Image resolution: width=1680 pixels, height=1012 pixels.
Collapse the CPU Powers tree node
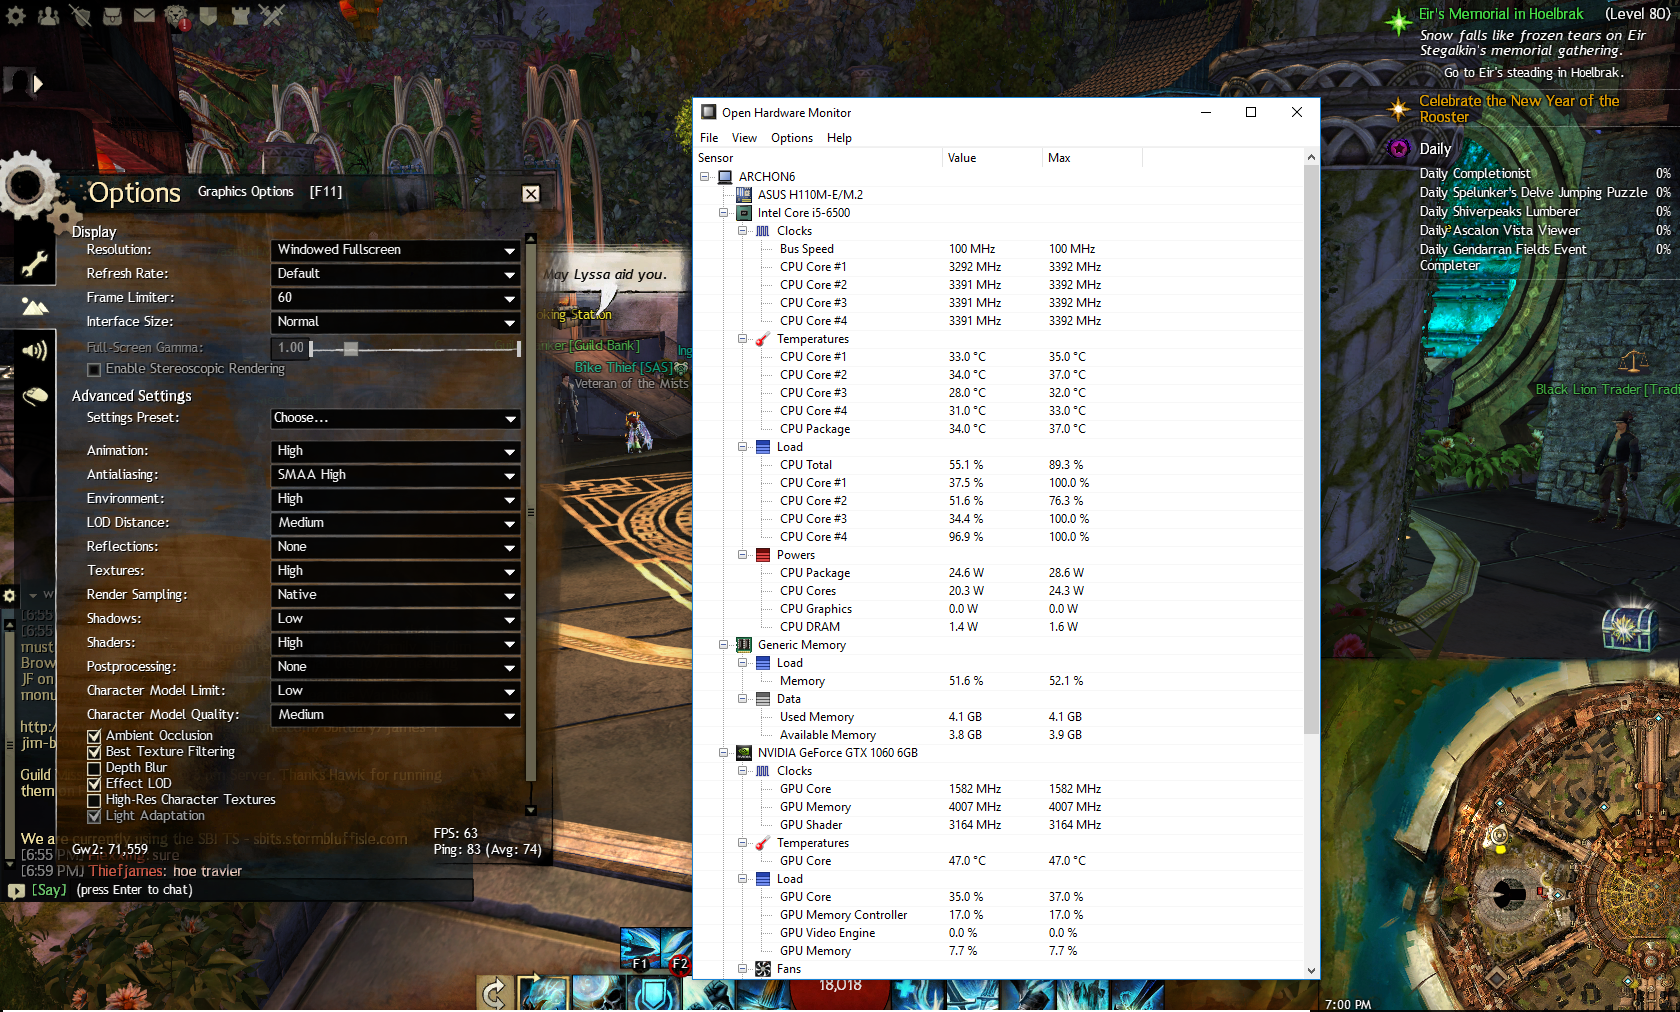(742, 555)
